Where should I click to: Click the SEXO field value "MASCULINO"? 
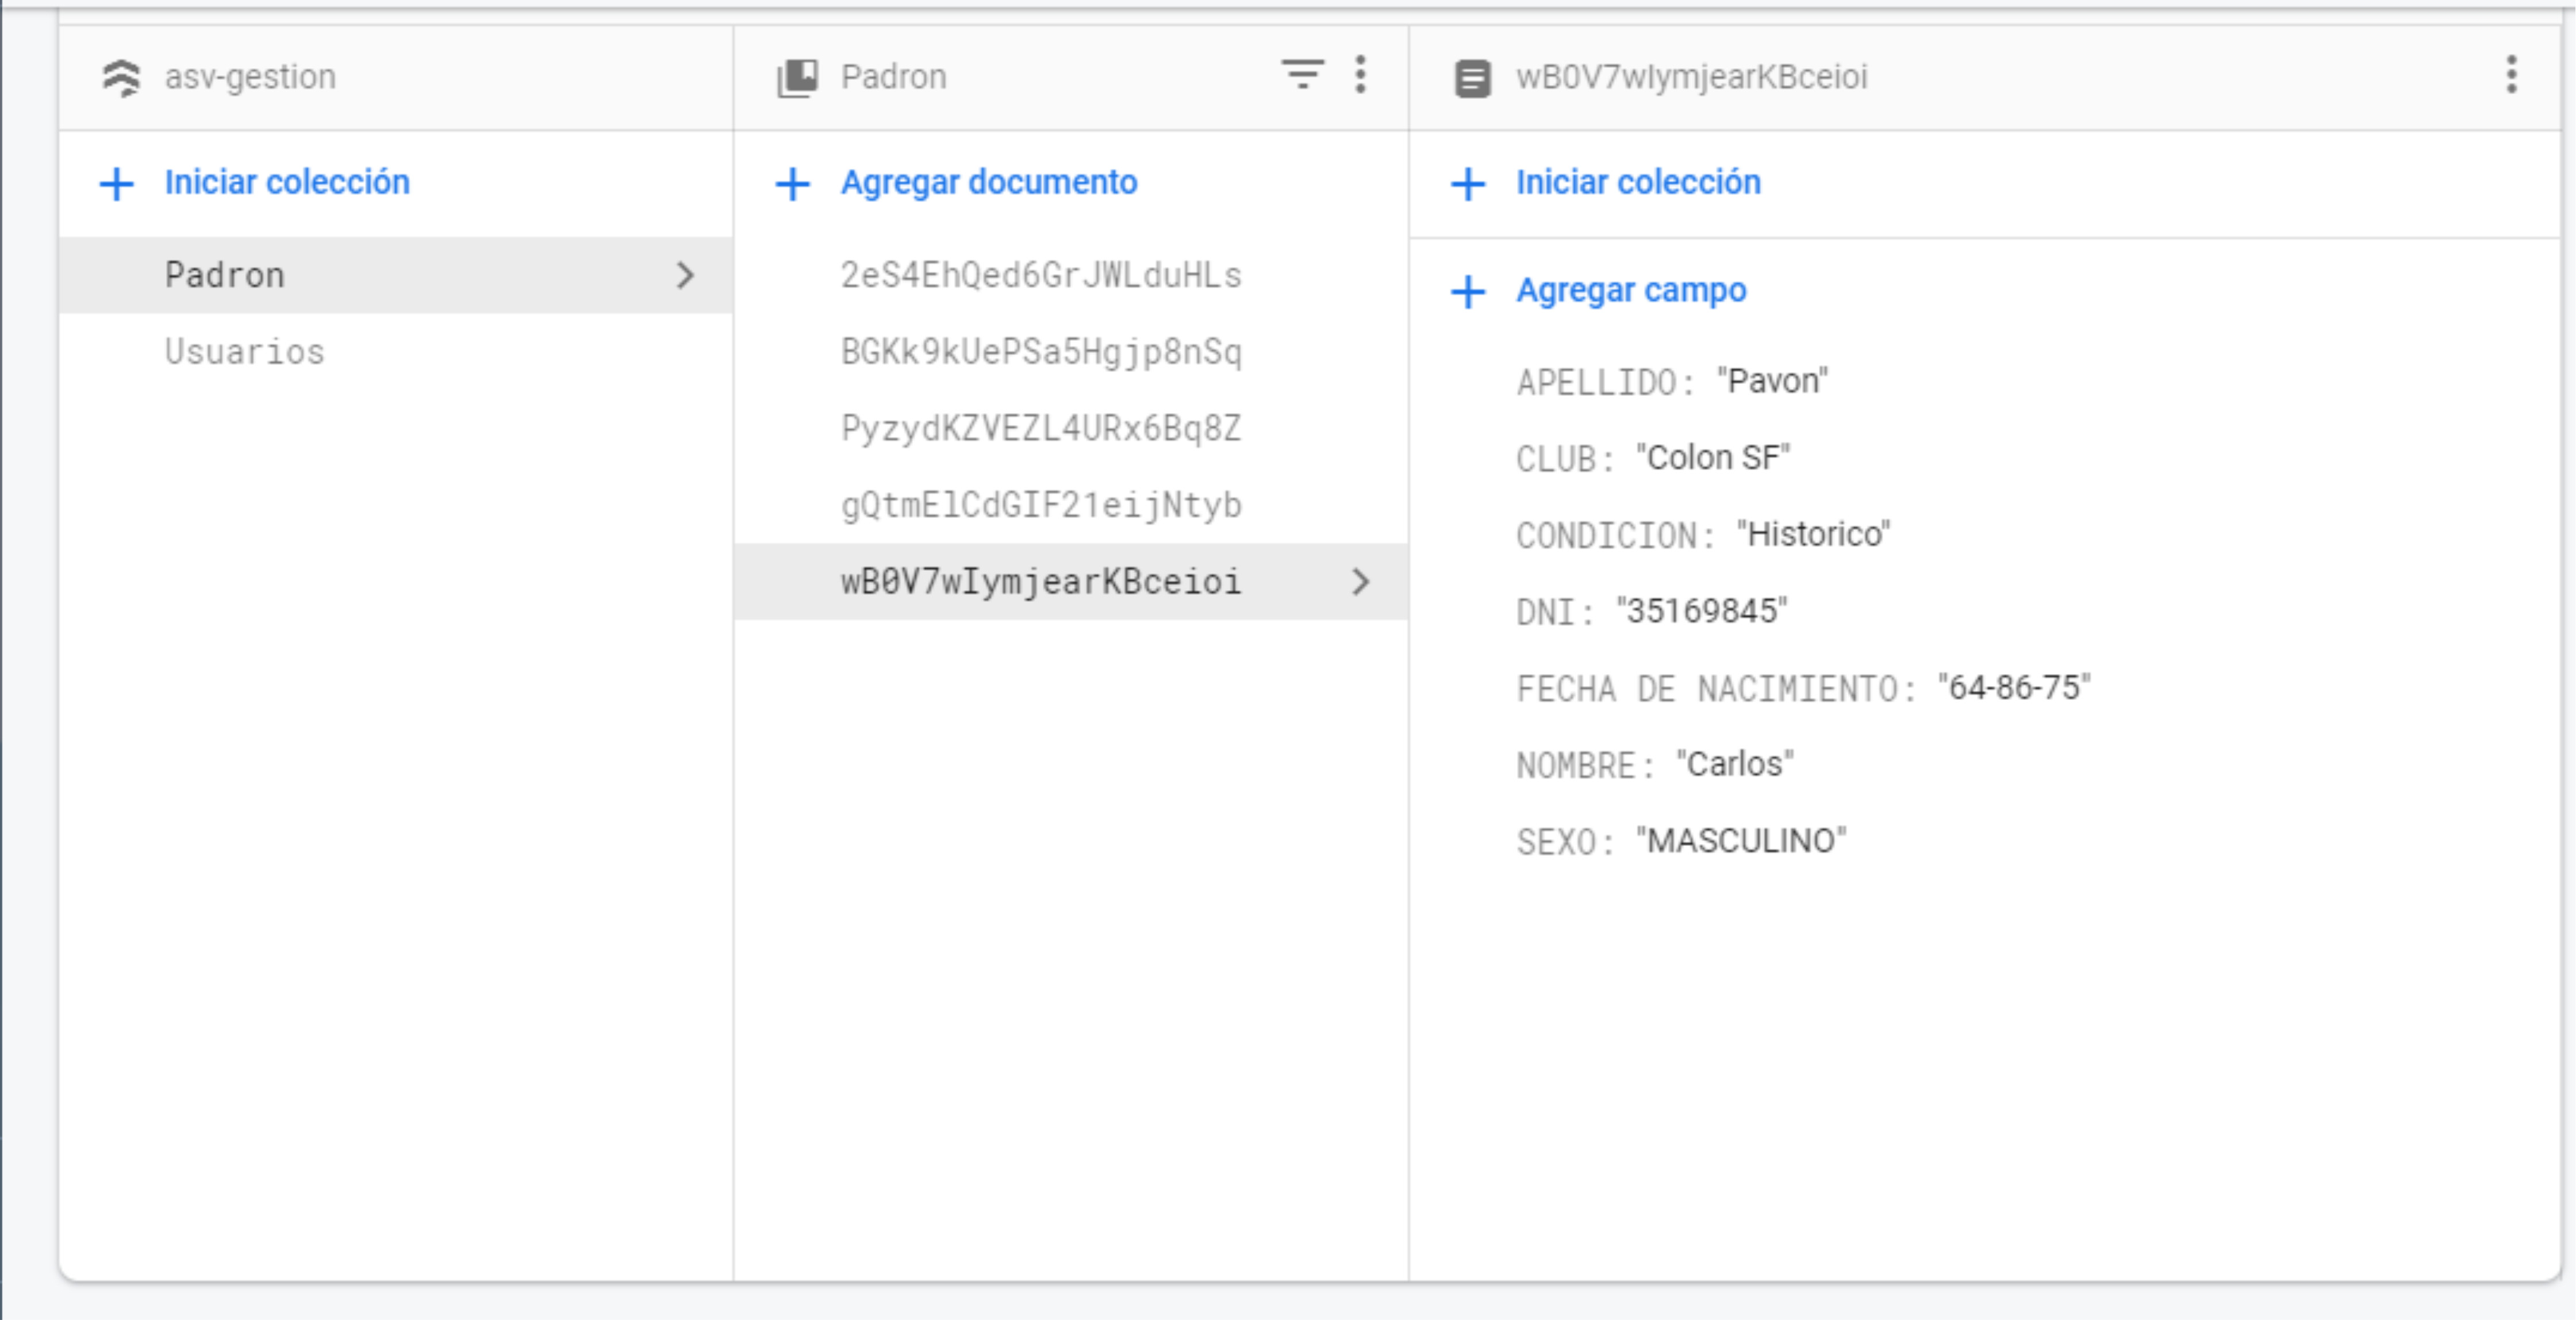click(1741, 841)
